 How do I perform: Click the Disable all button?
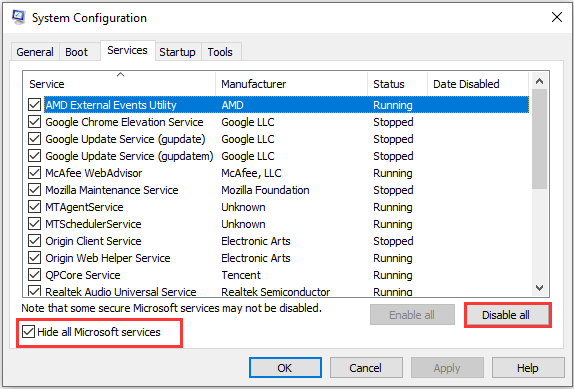pos(506,315)
